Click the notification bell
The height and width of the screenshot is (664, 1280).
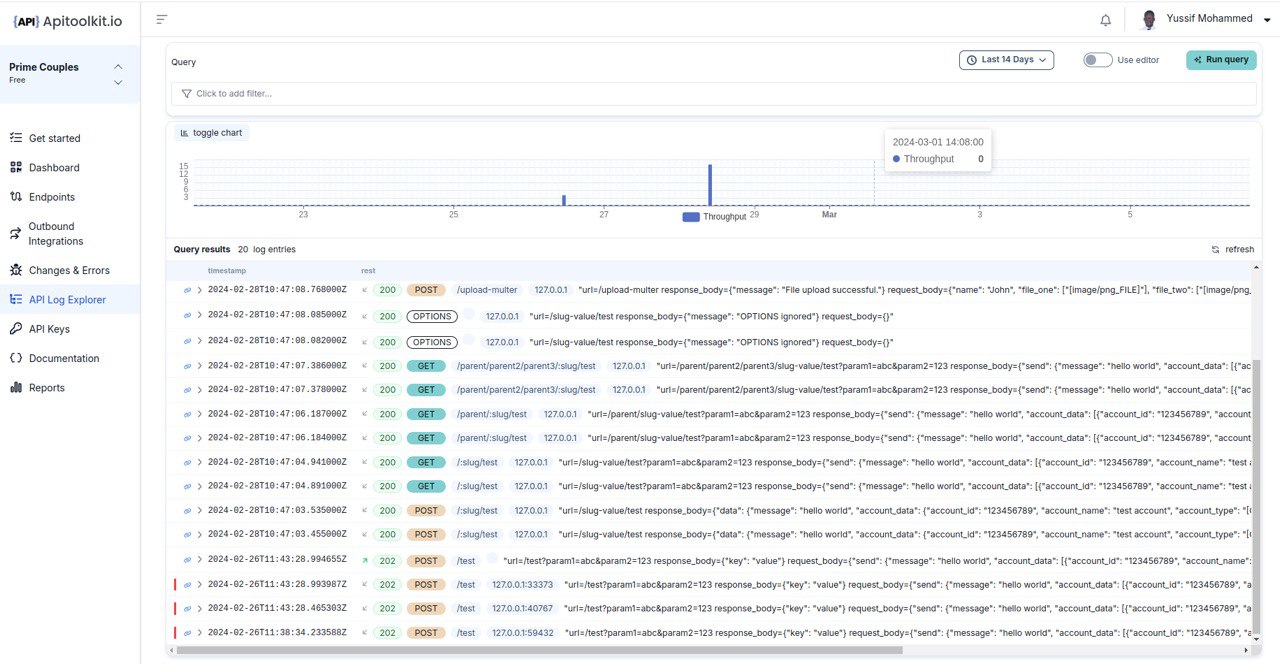(1106, 18)
